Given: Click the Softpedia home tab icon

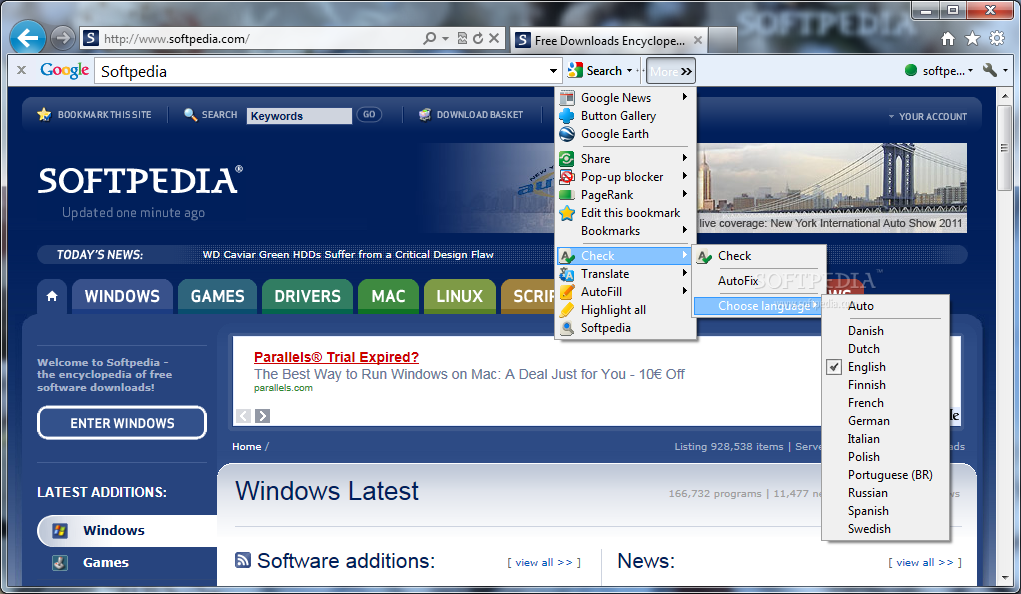Looking at the screenshot, I should [x=52, y=296].
